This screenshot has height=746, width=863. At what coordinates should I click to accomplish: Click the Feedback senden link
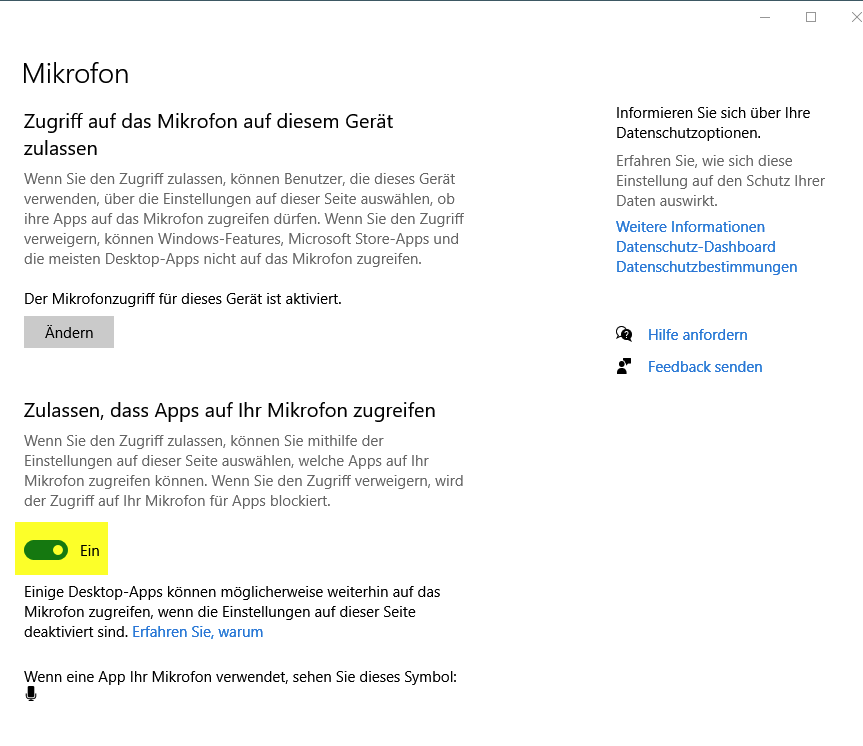tap(705, 367)
